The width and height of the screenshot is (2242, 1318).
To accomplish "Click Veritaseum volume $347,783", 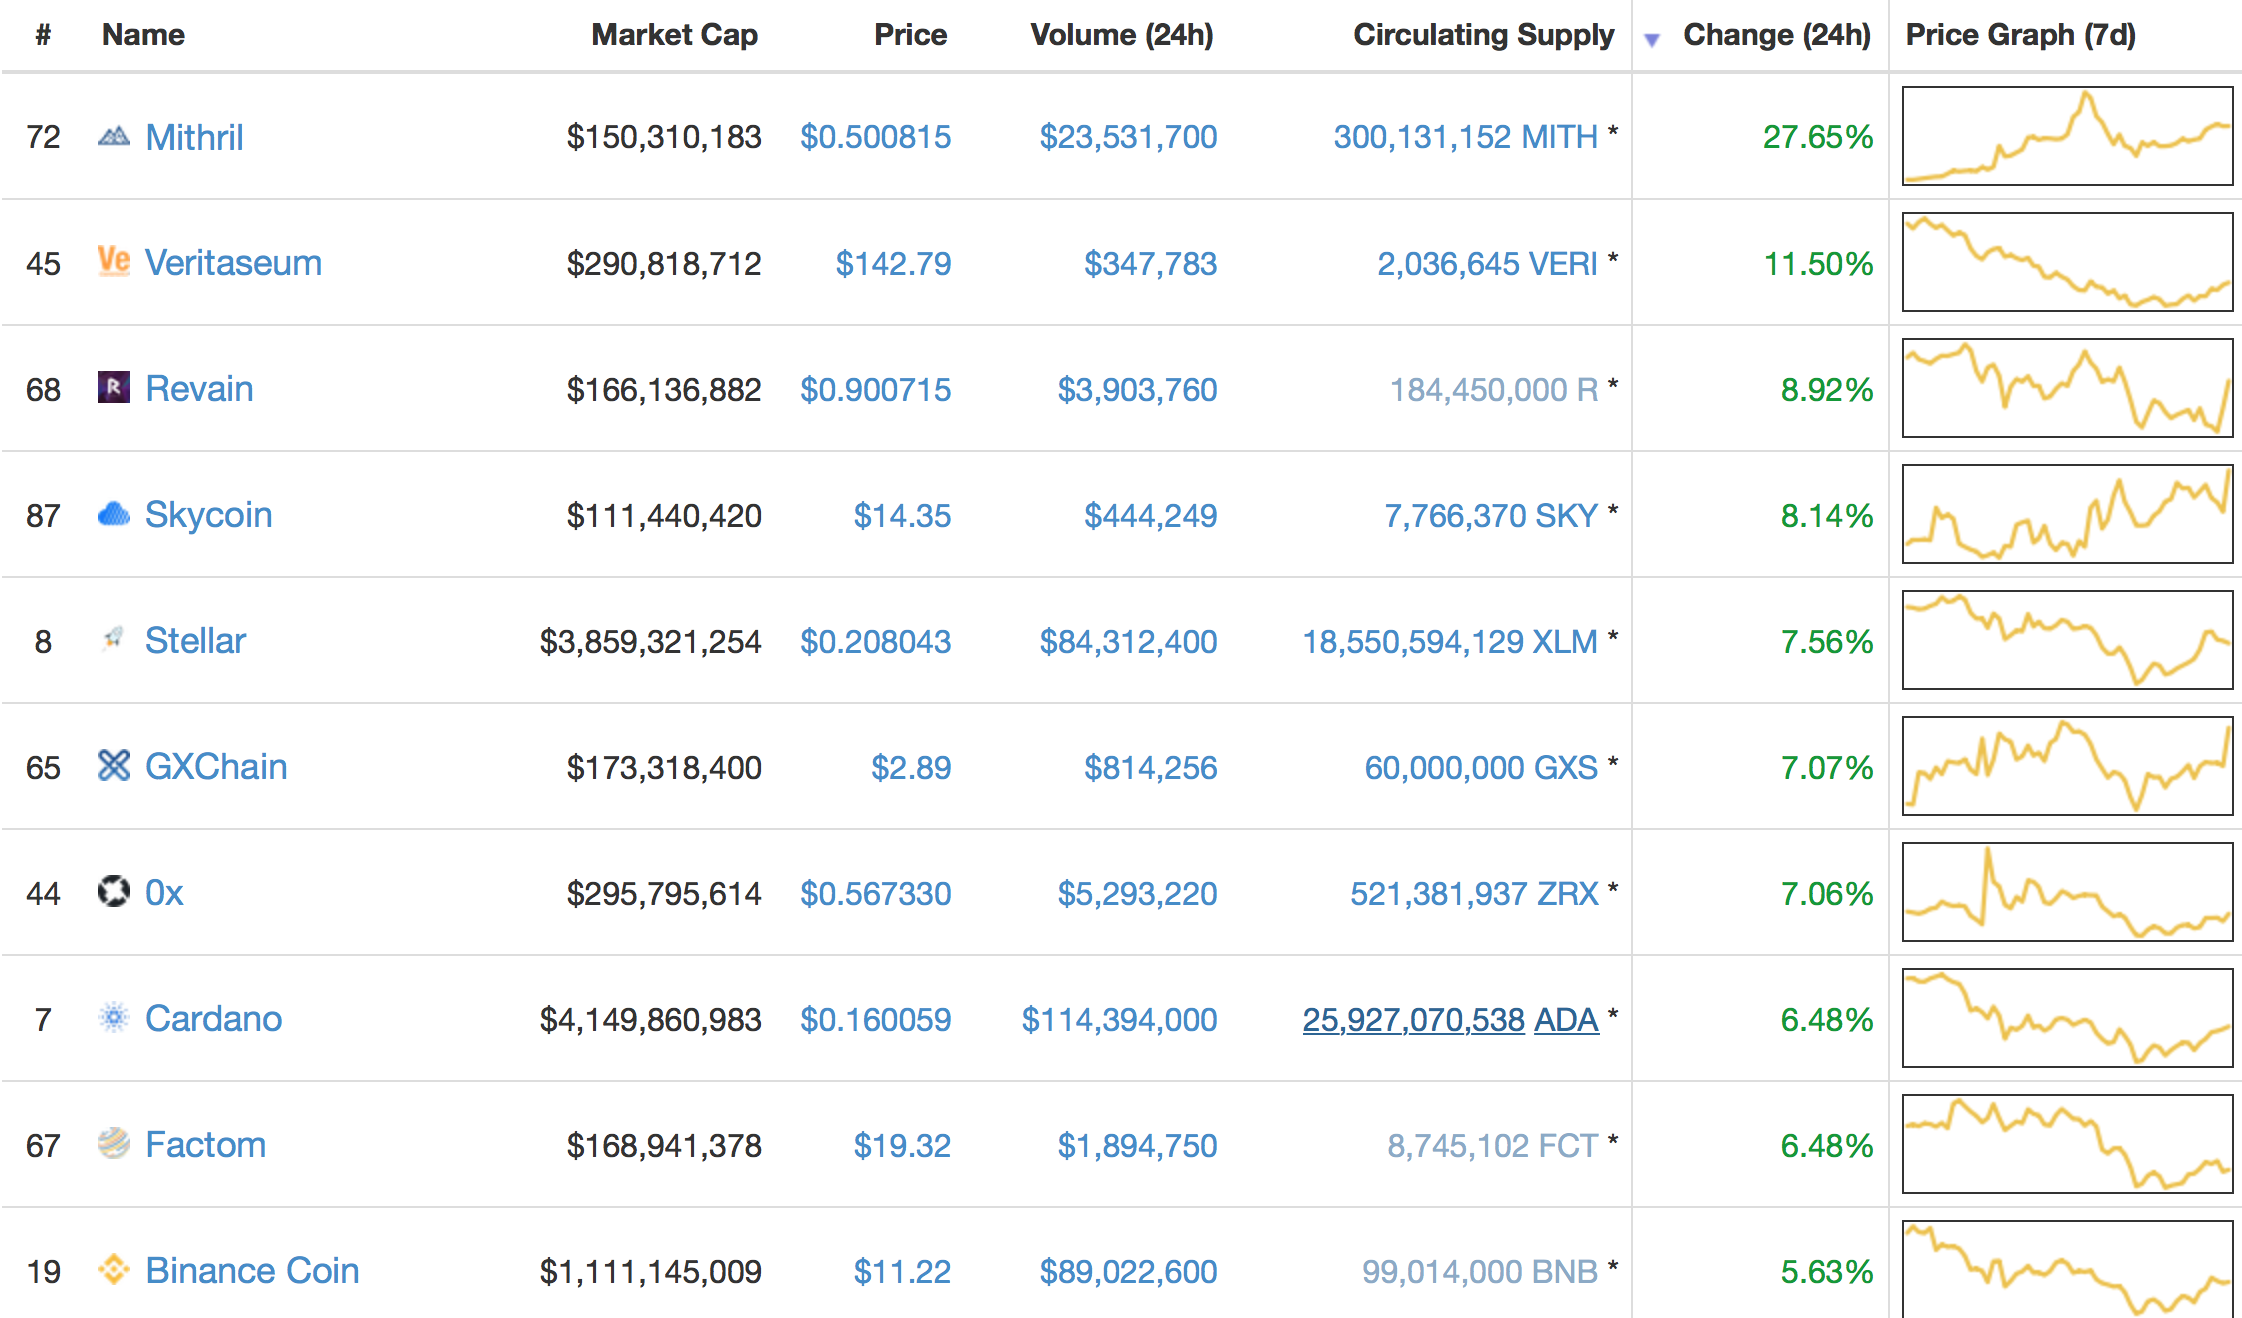I will (x=1150, y=263).
